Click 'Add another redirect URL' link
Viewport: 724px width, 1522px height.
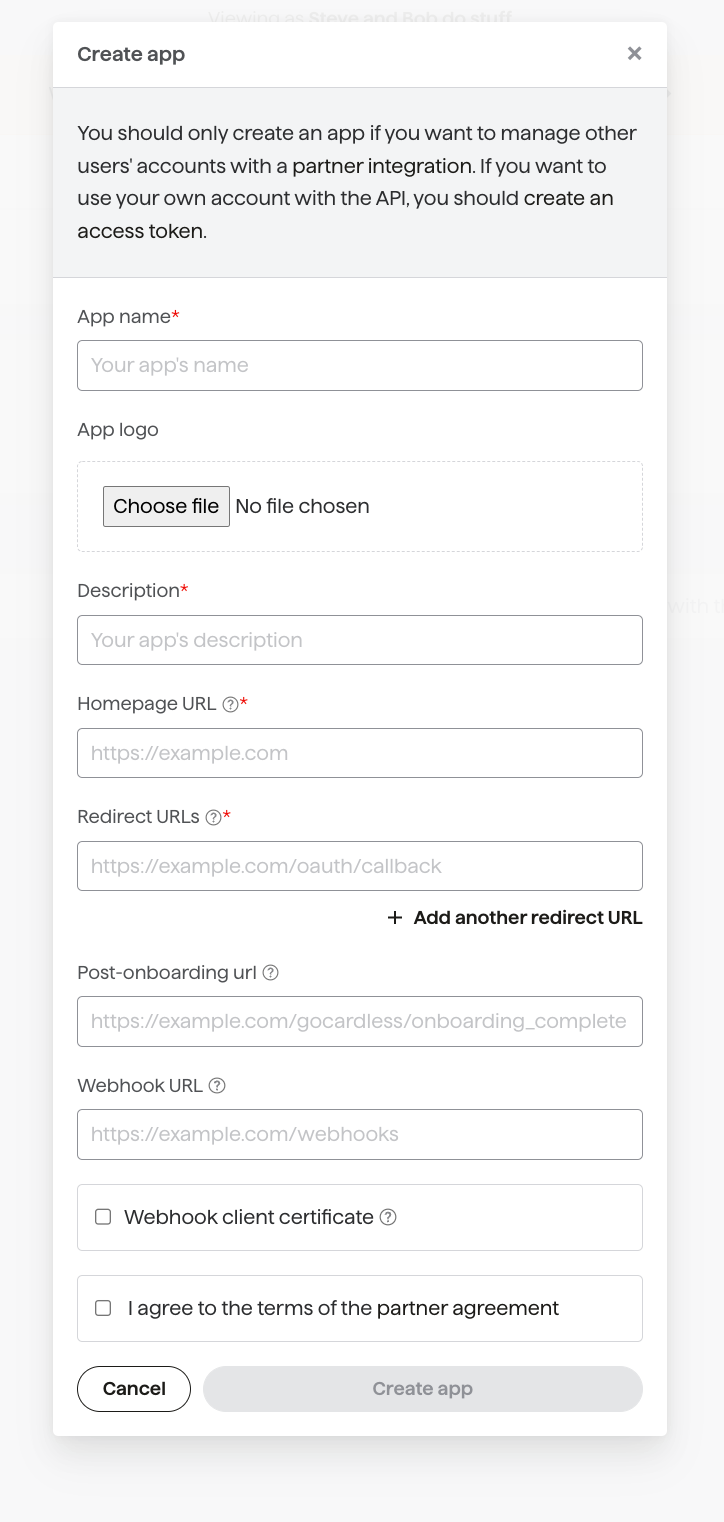coord(528,918)
